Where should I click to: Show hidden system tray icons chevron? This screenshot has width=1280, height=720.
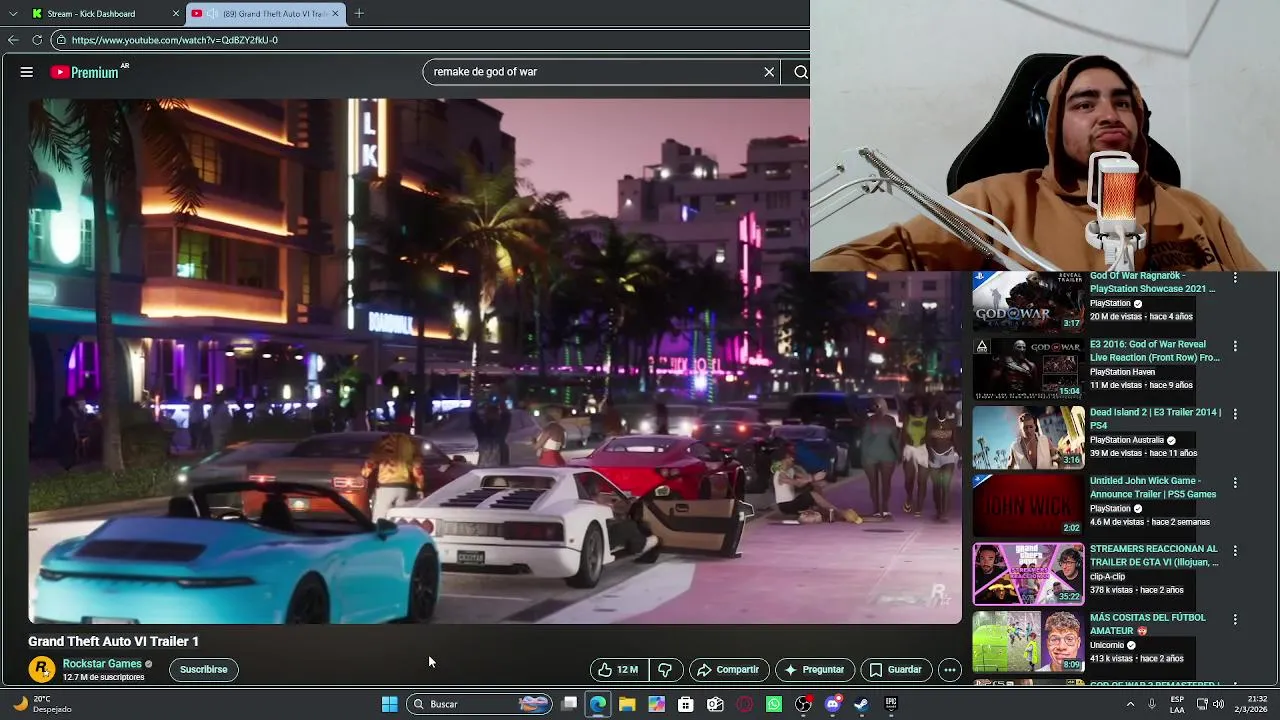[1131, 704]
